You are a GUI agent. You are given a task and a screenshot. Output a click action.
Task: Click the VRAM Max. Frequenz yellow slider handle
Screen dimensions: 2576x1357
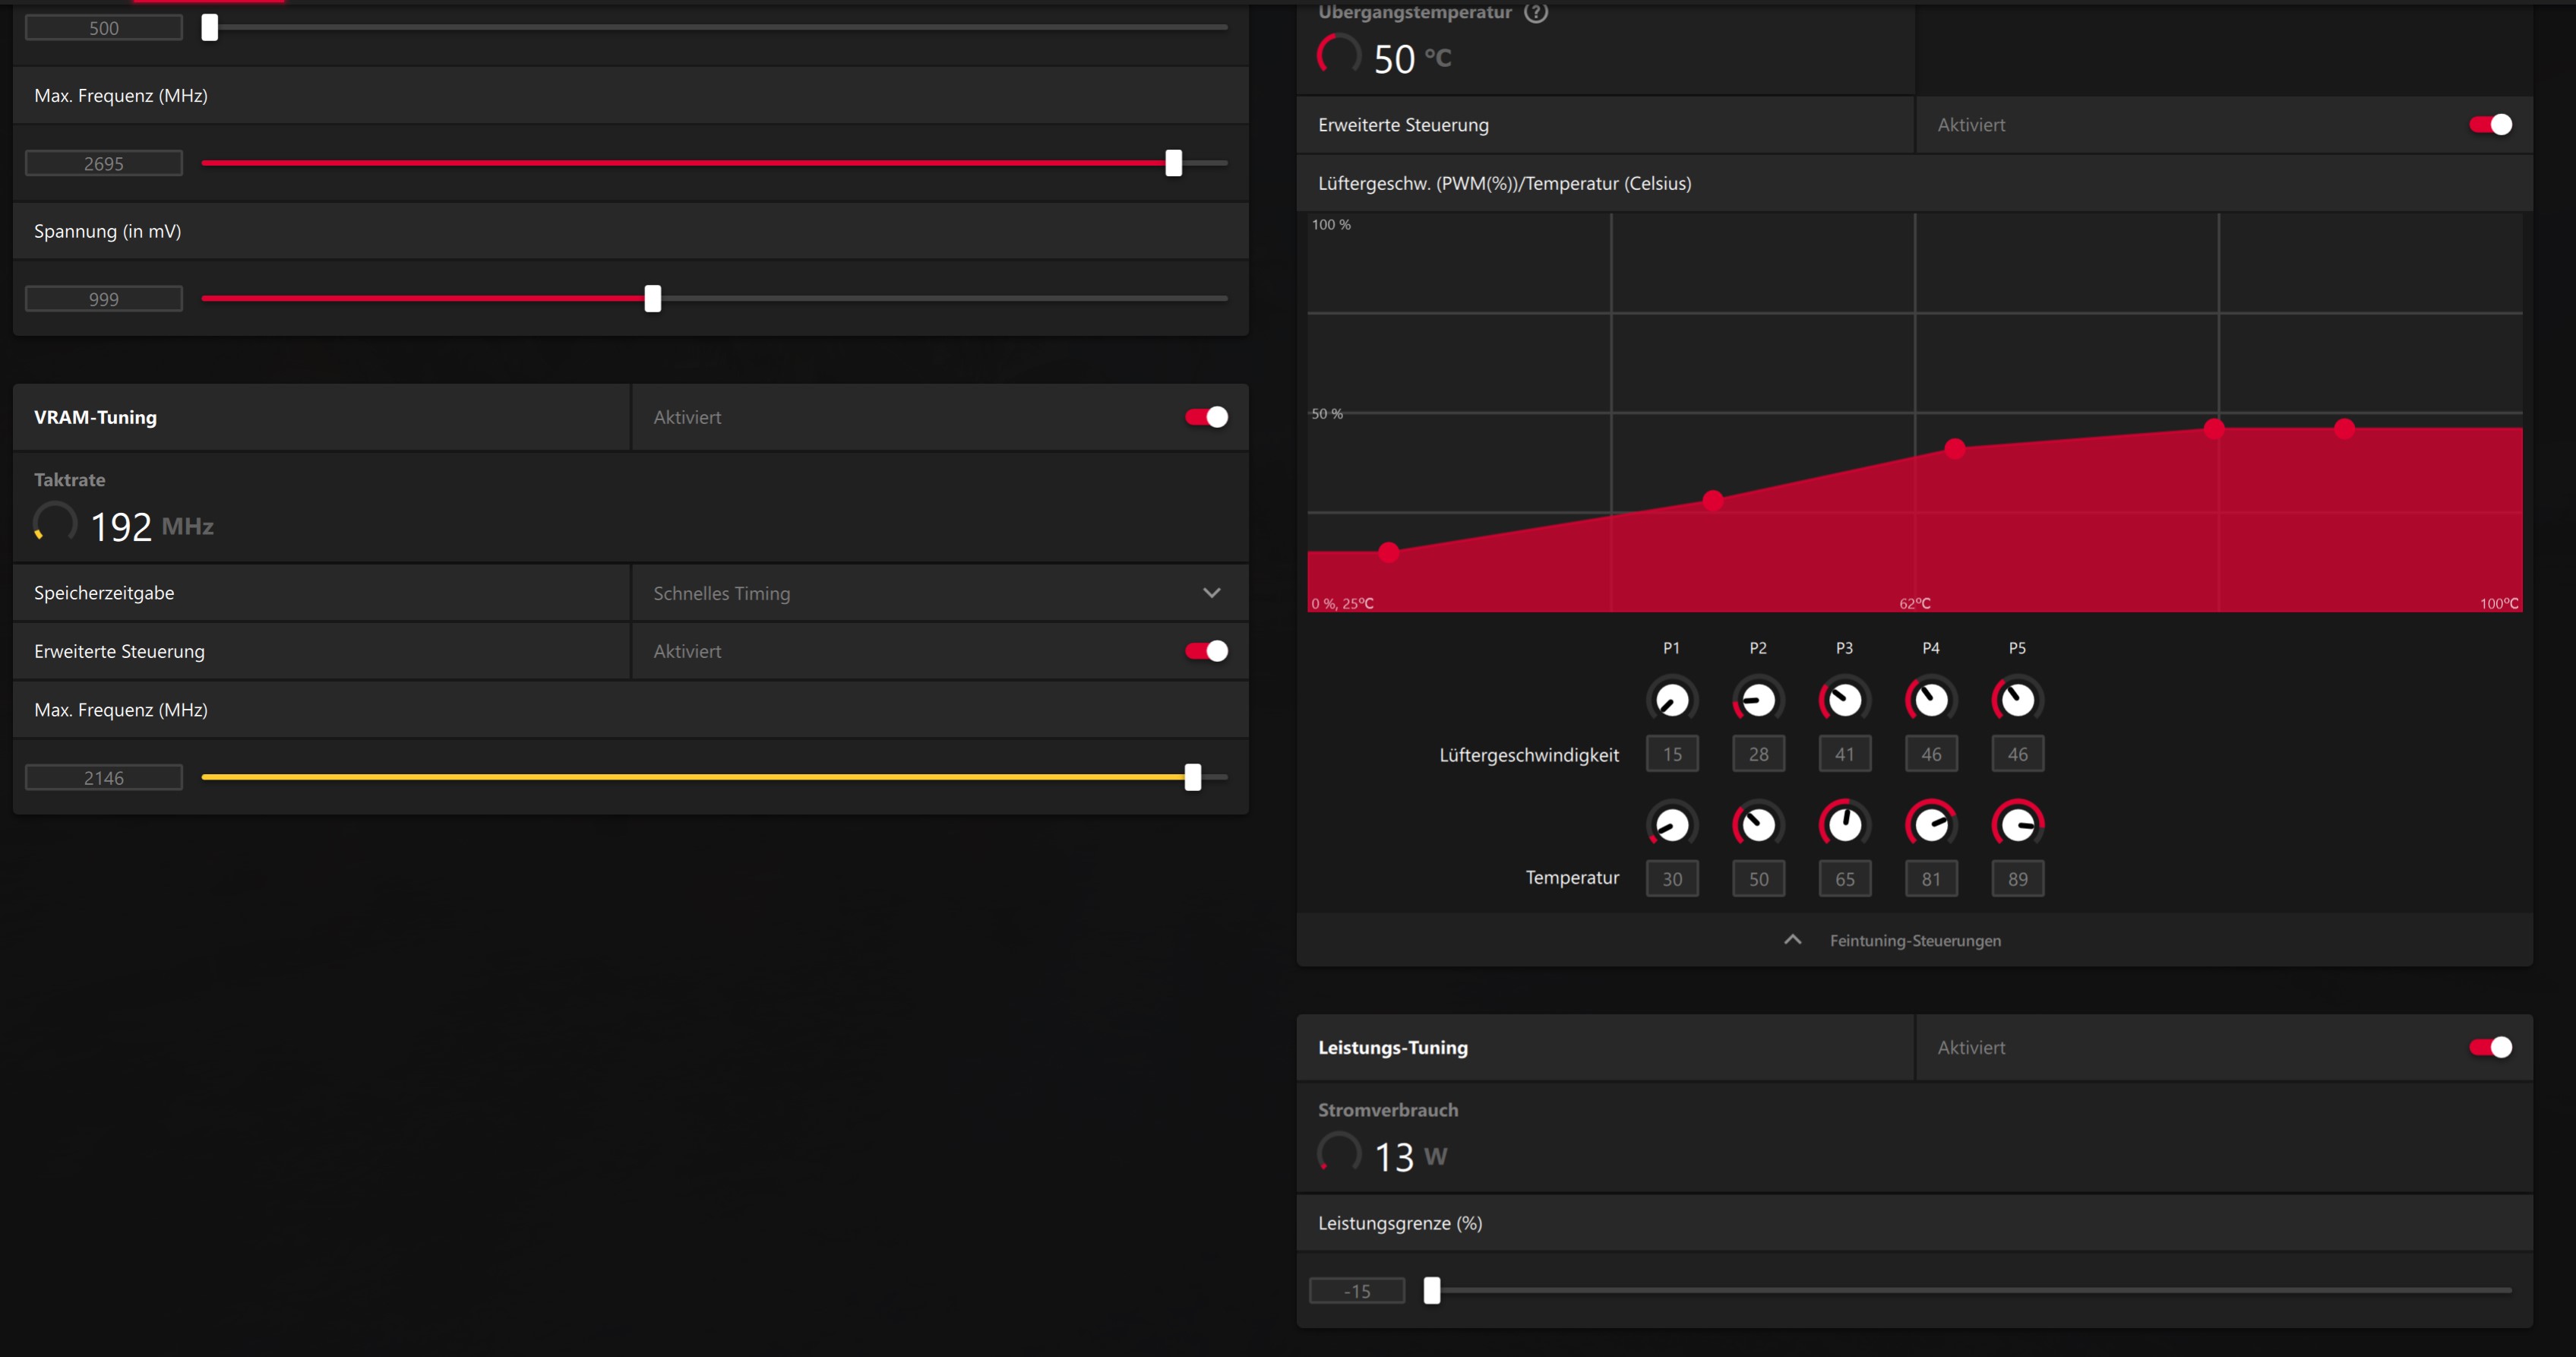click(1192, 777)
